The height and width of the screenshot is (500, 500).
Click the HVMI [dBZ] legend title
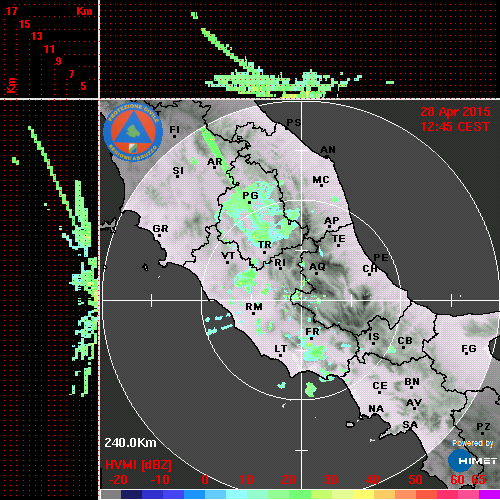(138, 465)
